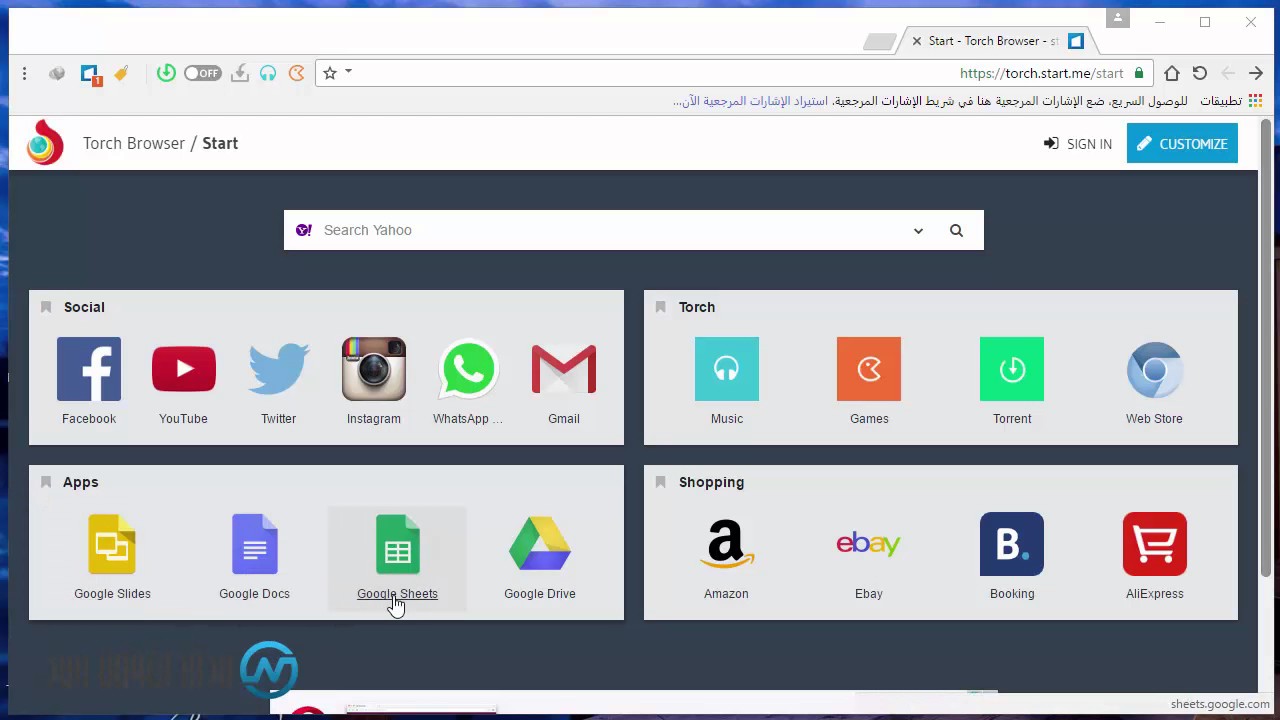Click the green secure padlock icon
1280x720 pixels.
coord(1138,73)
